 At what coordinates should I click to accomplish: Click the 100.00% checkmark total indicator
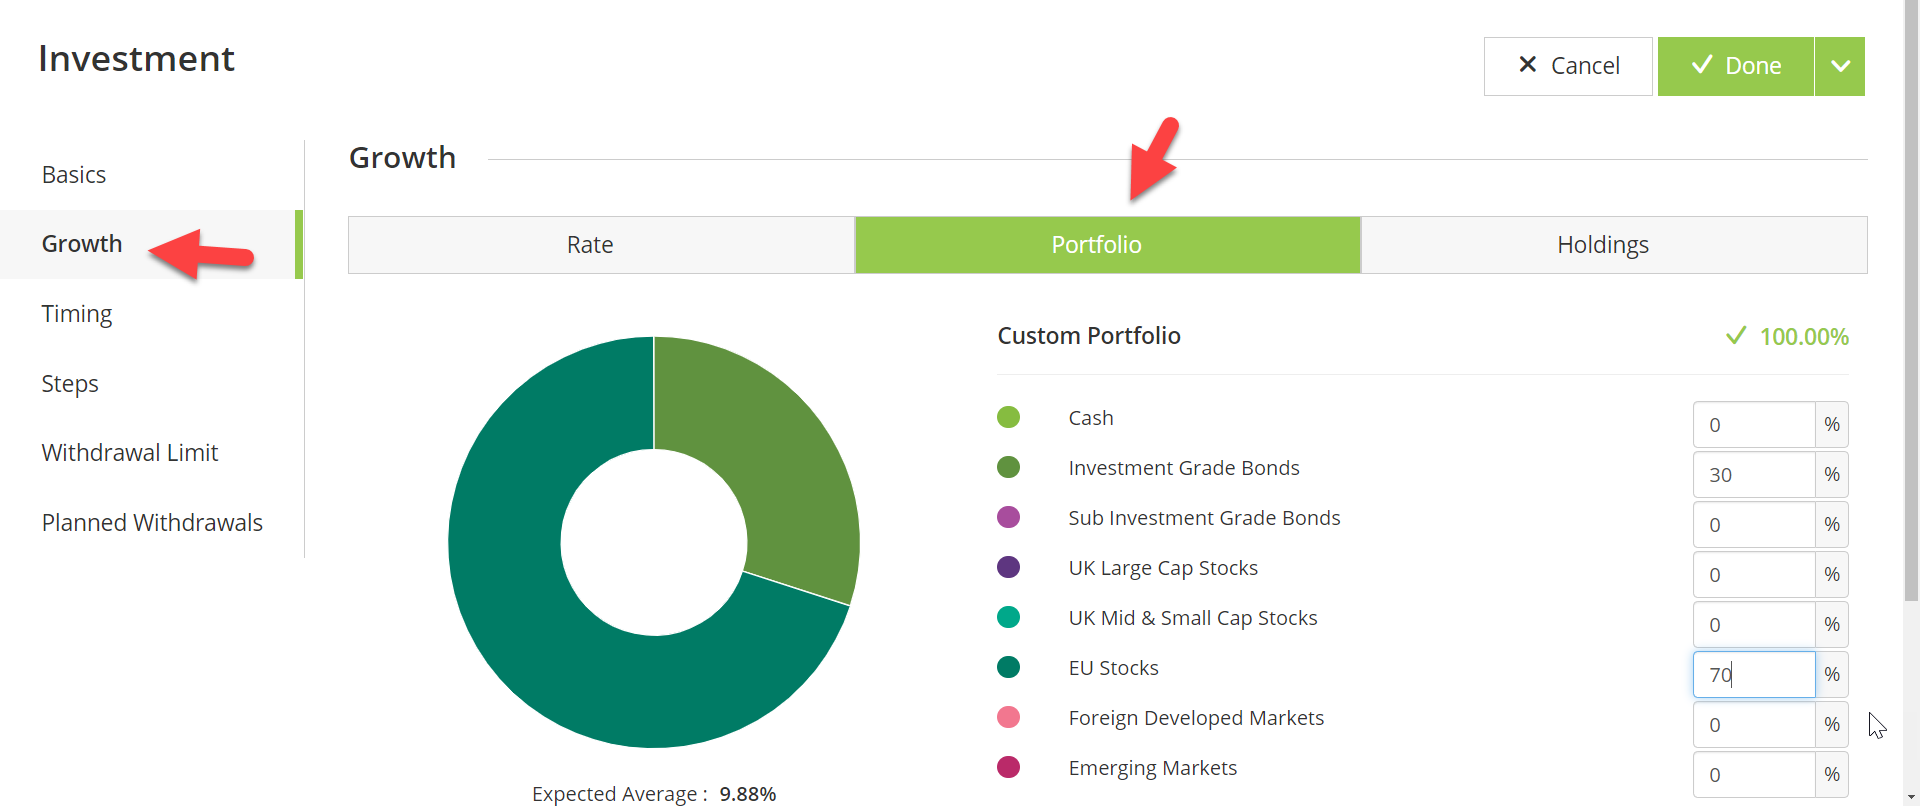point(1787,336)
